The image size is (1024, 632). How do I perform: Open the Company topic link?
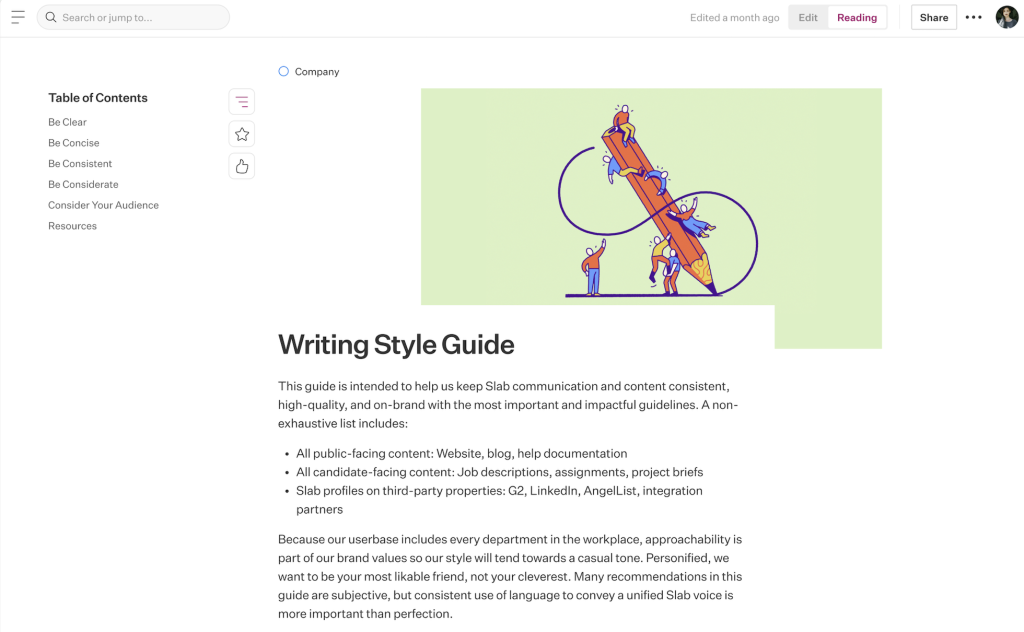point(317,72)
